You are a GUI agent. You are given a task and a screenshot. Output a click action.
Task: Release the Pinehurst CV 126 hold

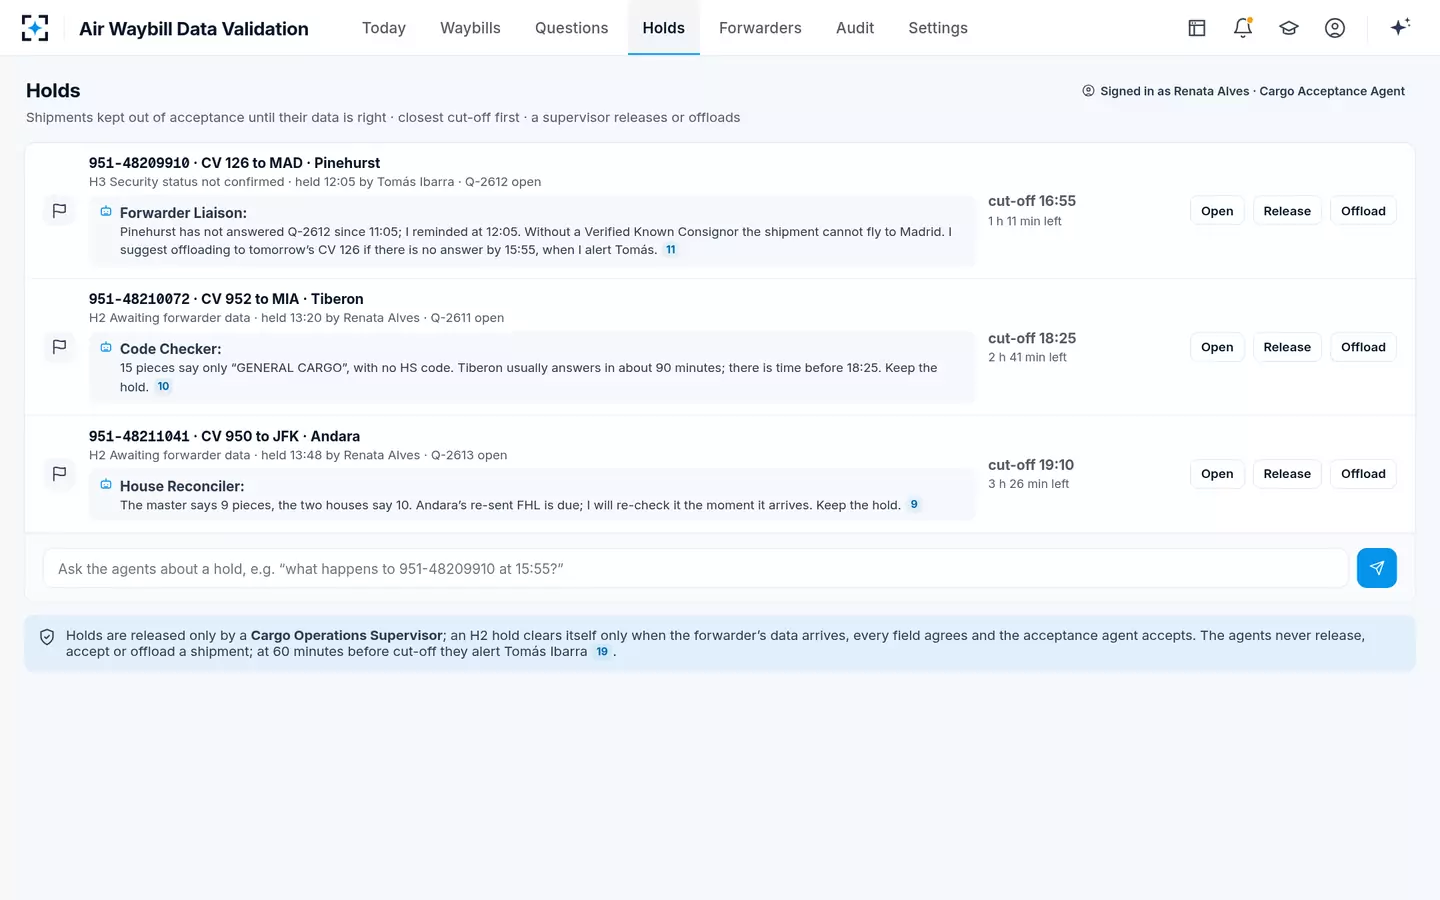(x=1287, y=211)
